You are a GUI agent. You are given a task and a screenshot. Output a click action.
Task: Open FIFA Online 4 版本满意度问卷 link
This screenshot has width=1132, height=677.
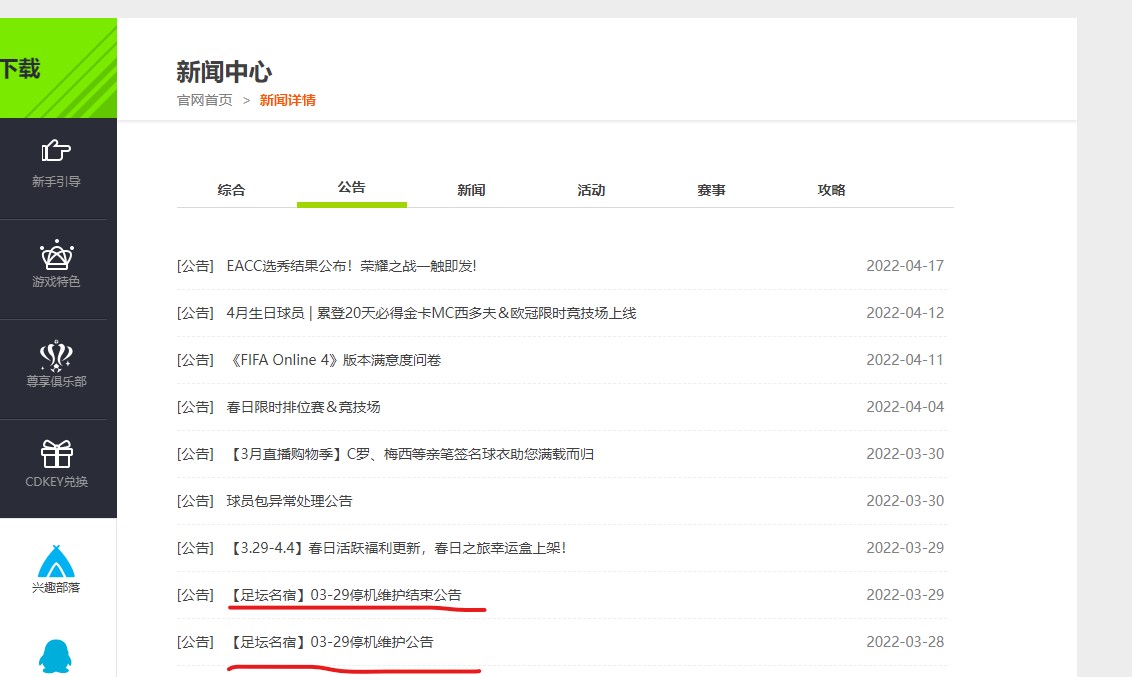(x=334, y=360)
